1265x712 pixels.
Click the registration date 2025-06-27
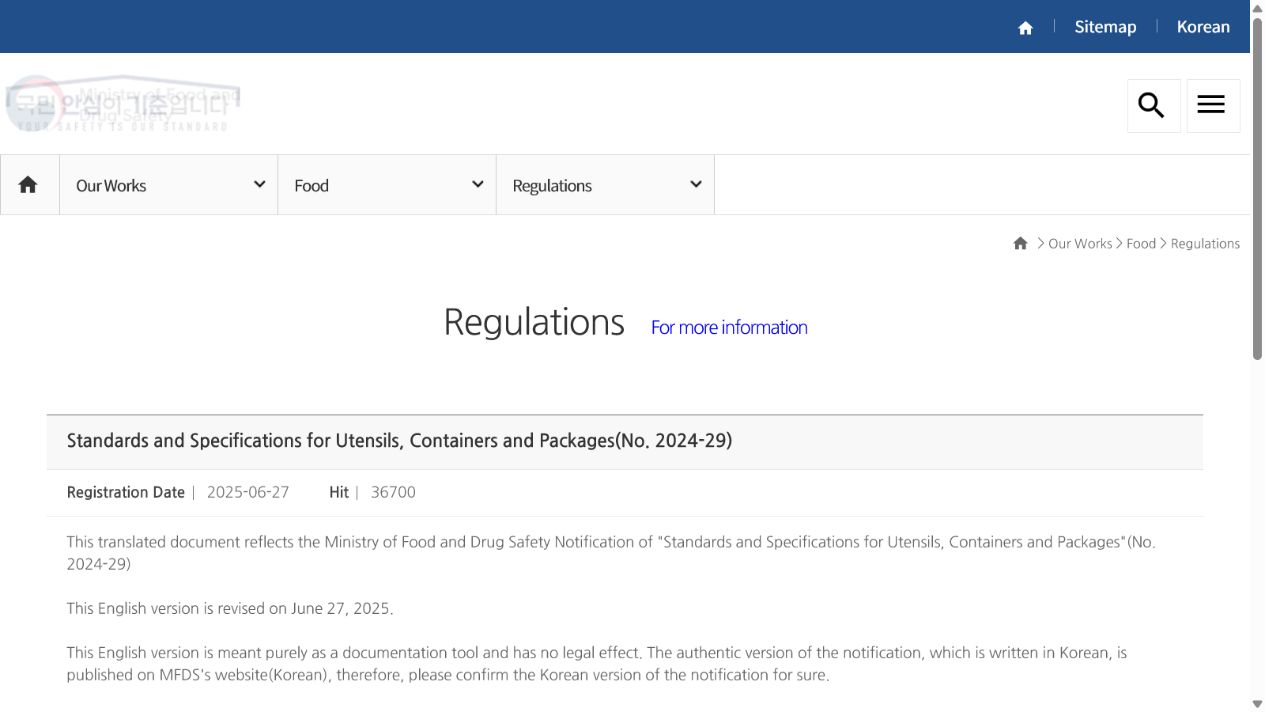click(248, 492)
